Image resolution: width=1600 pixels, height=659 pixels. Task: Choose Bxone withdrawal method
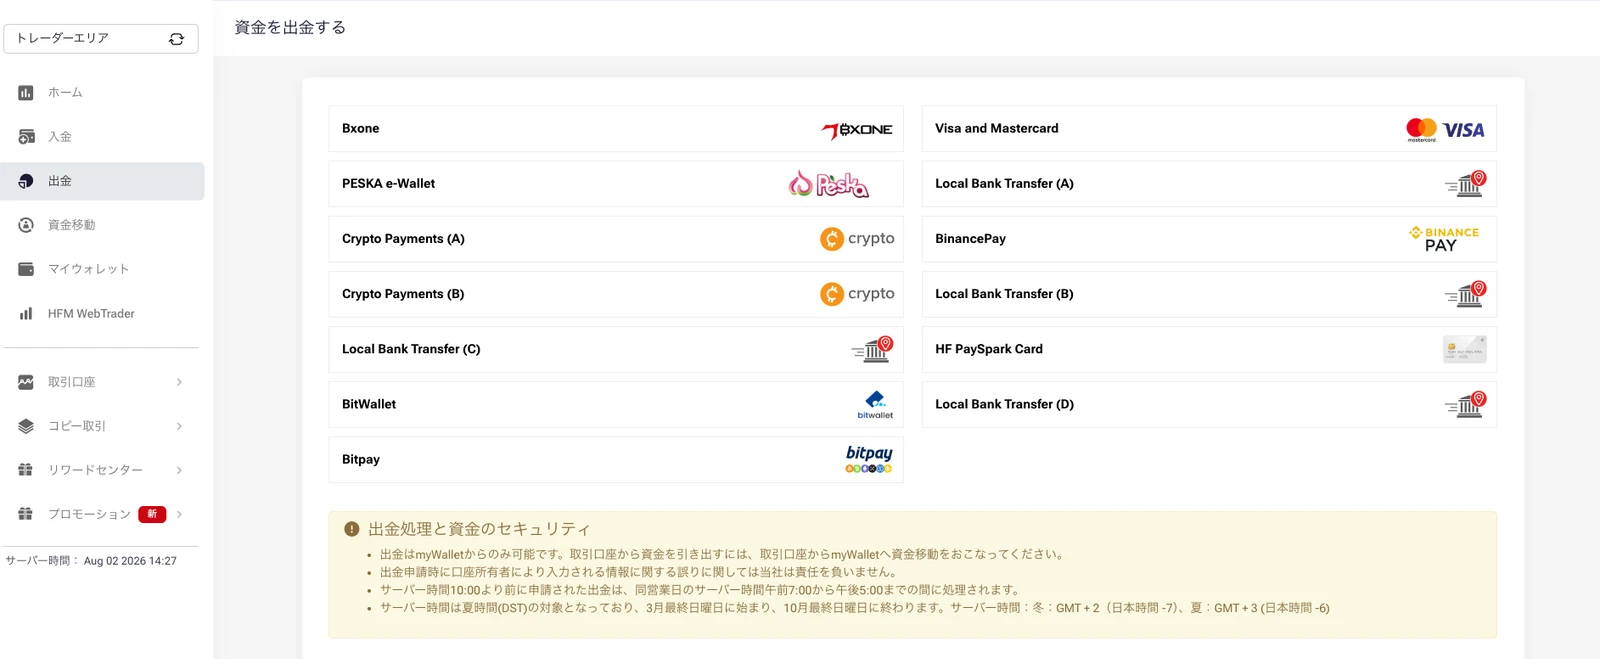(616, 129)
